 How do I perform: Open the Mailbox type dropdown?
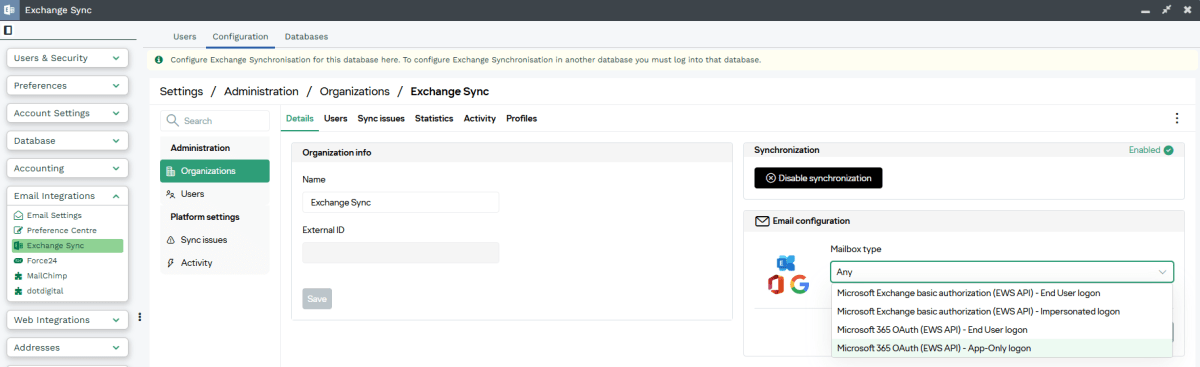tap(1002, 272)
